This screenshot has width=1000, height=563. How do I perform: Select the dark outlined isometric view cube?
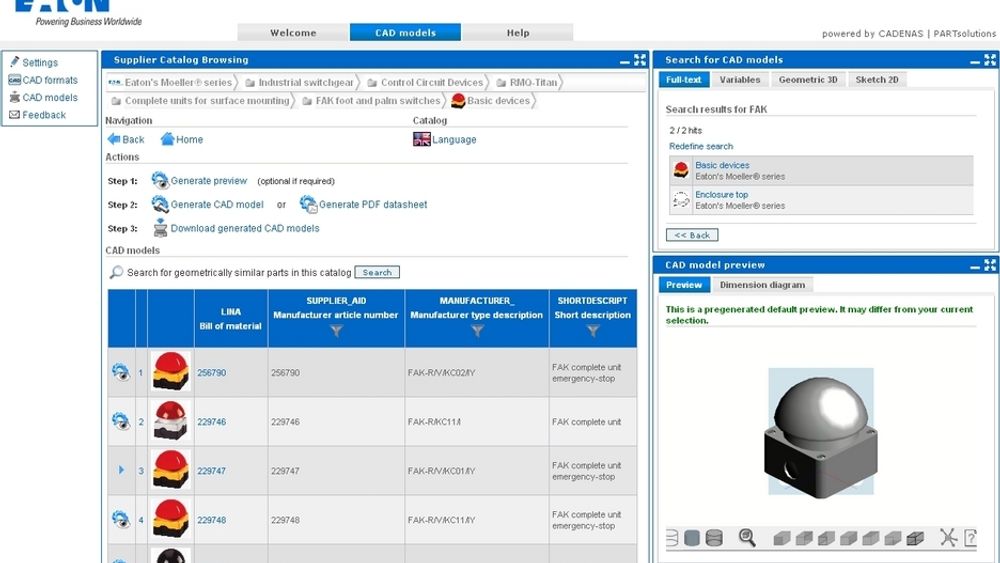(x=915, y=538)
